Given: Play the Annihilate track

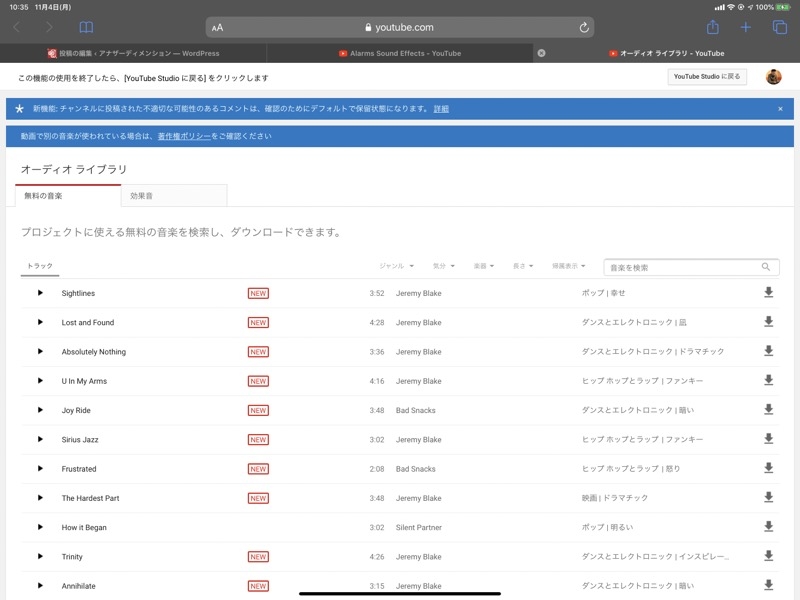Looking at the screenshot, I should pyautogui.click(x=40, y=585).
